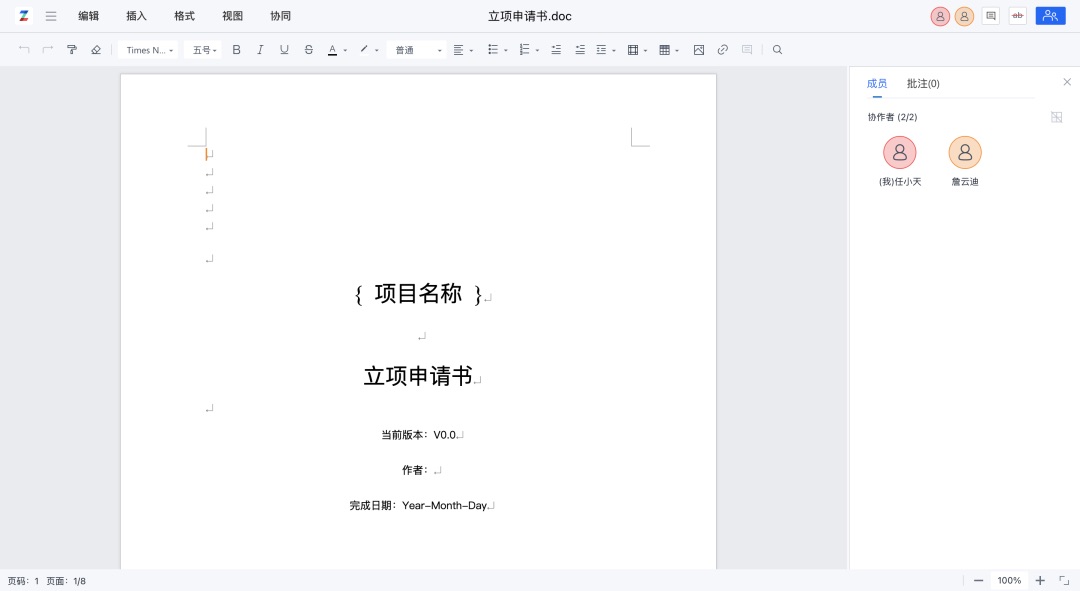1080x591 pixels.
Task: Click the 页面: 1/8 status text
Action: tap(66, 581)
